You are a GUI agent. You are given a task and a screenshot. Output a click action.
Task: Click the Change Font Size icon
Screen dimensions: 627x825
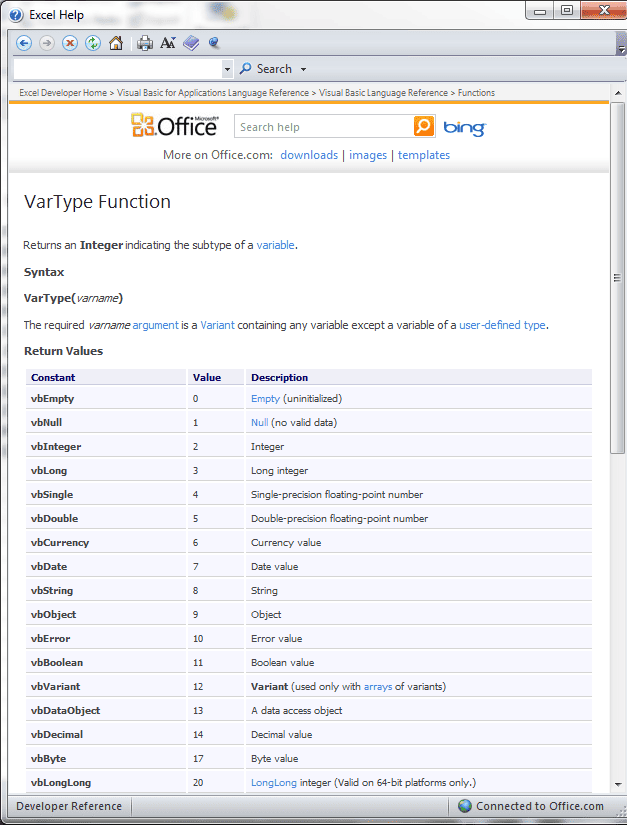click(x=168, y=43)
